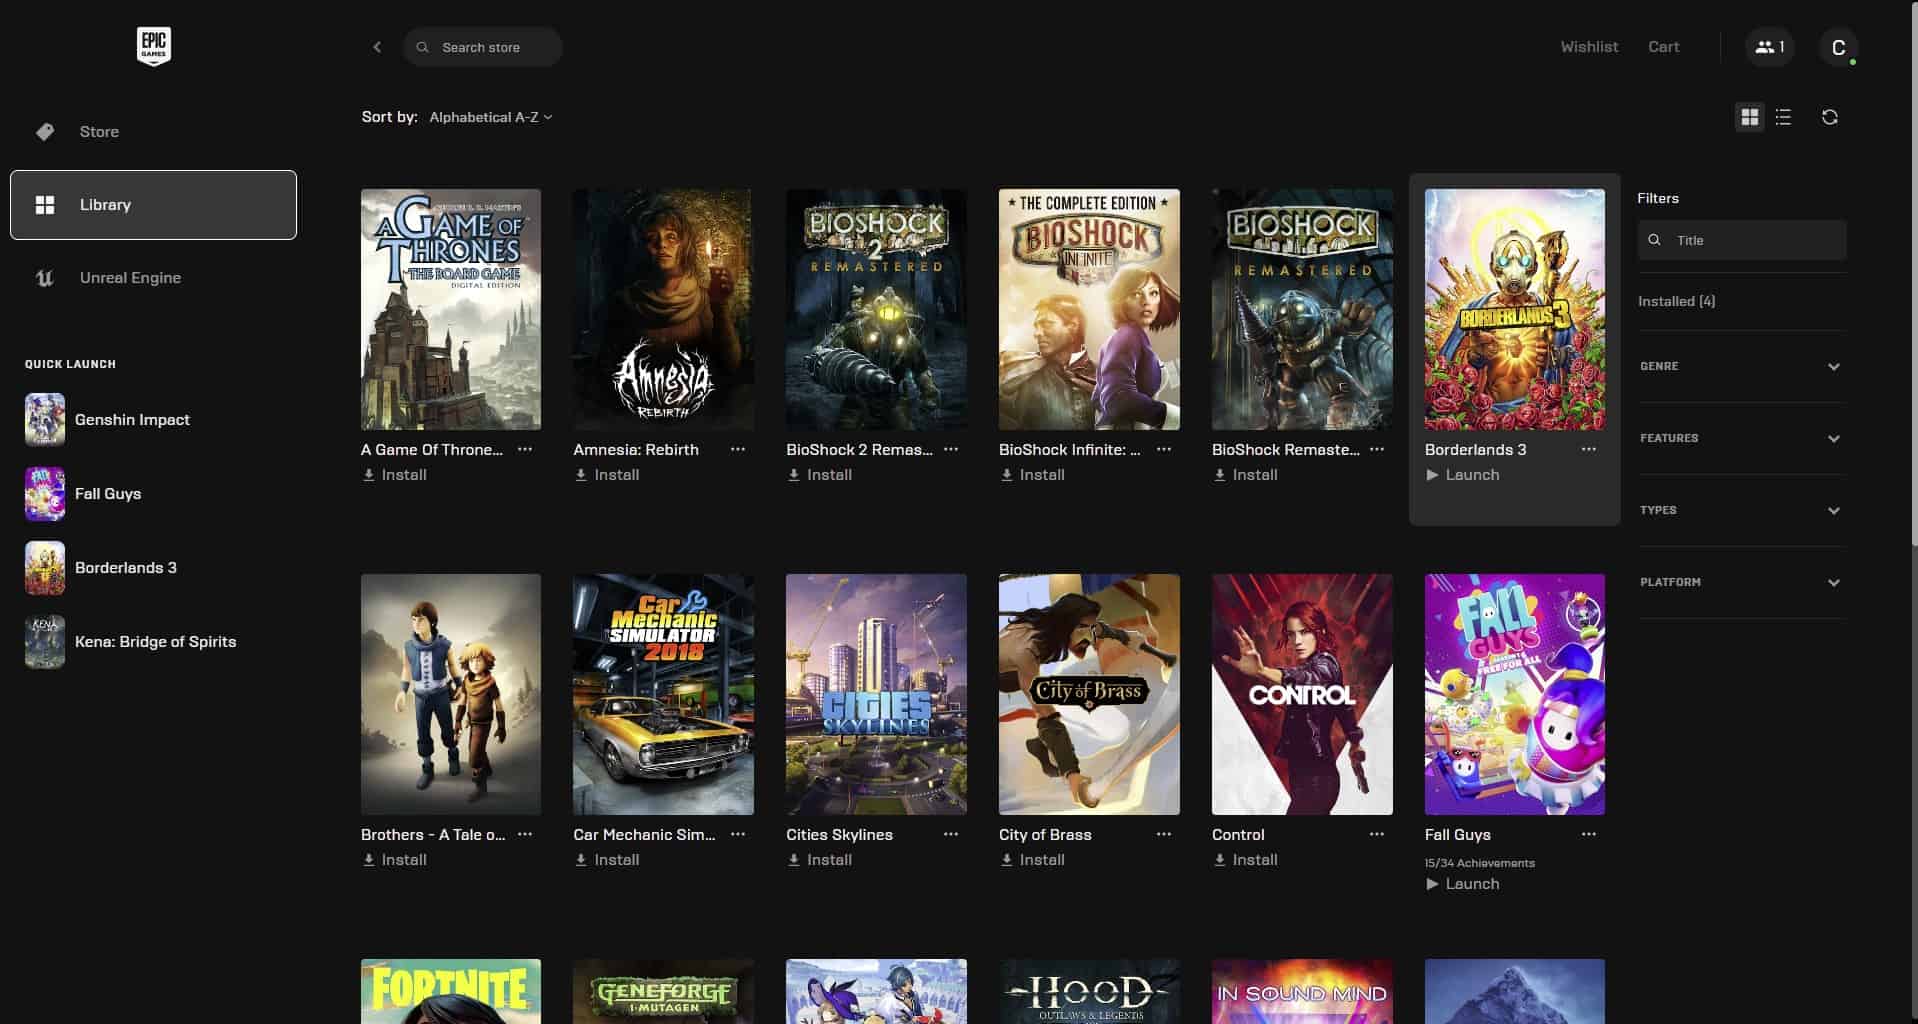Click the Epic Games logo

[x=154, y=46]
